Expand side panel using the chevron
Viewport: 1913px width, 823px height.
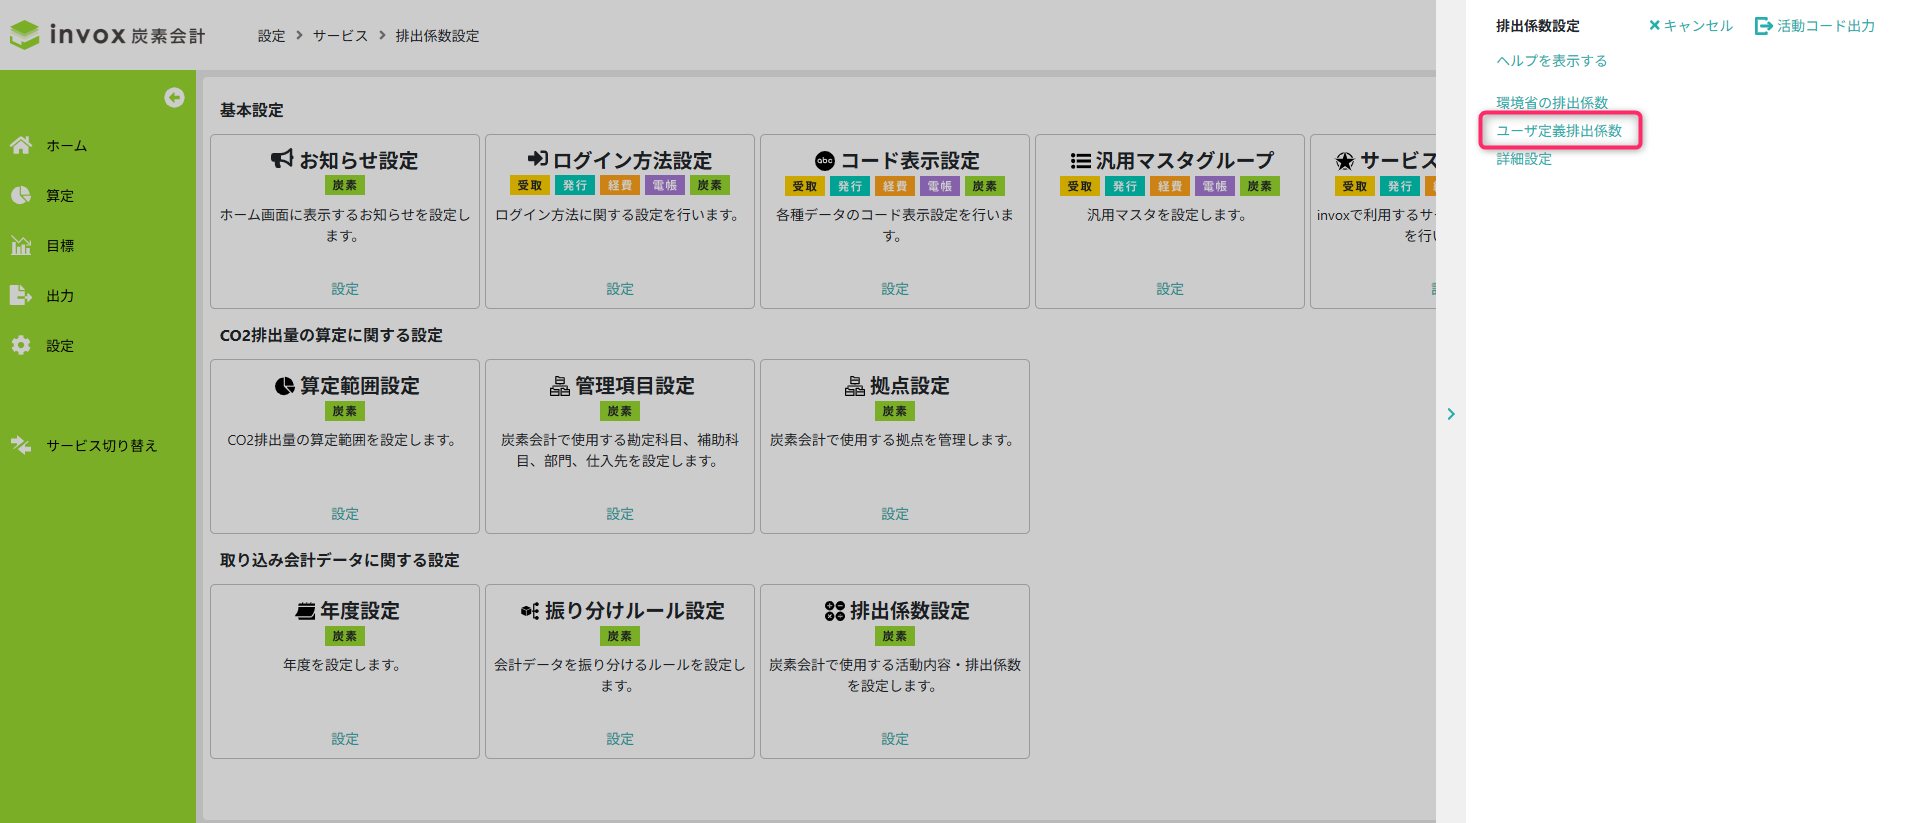click(1451, 414)
